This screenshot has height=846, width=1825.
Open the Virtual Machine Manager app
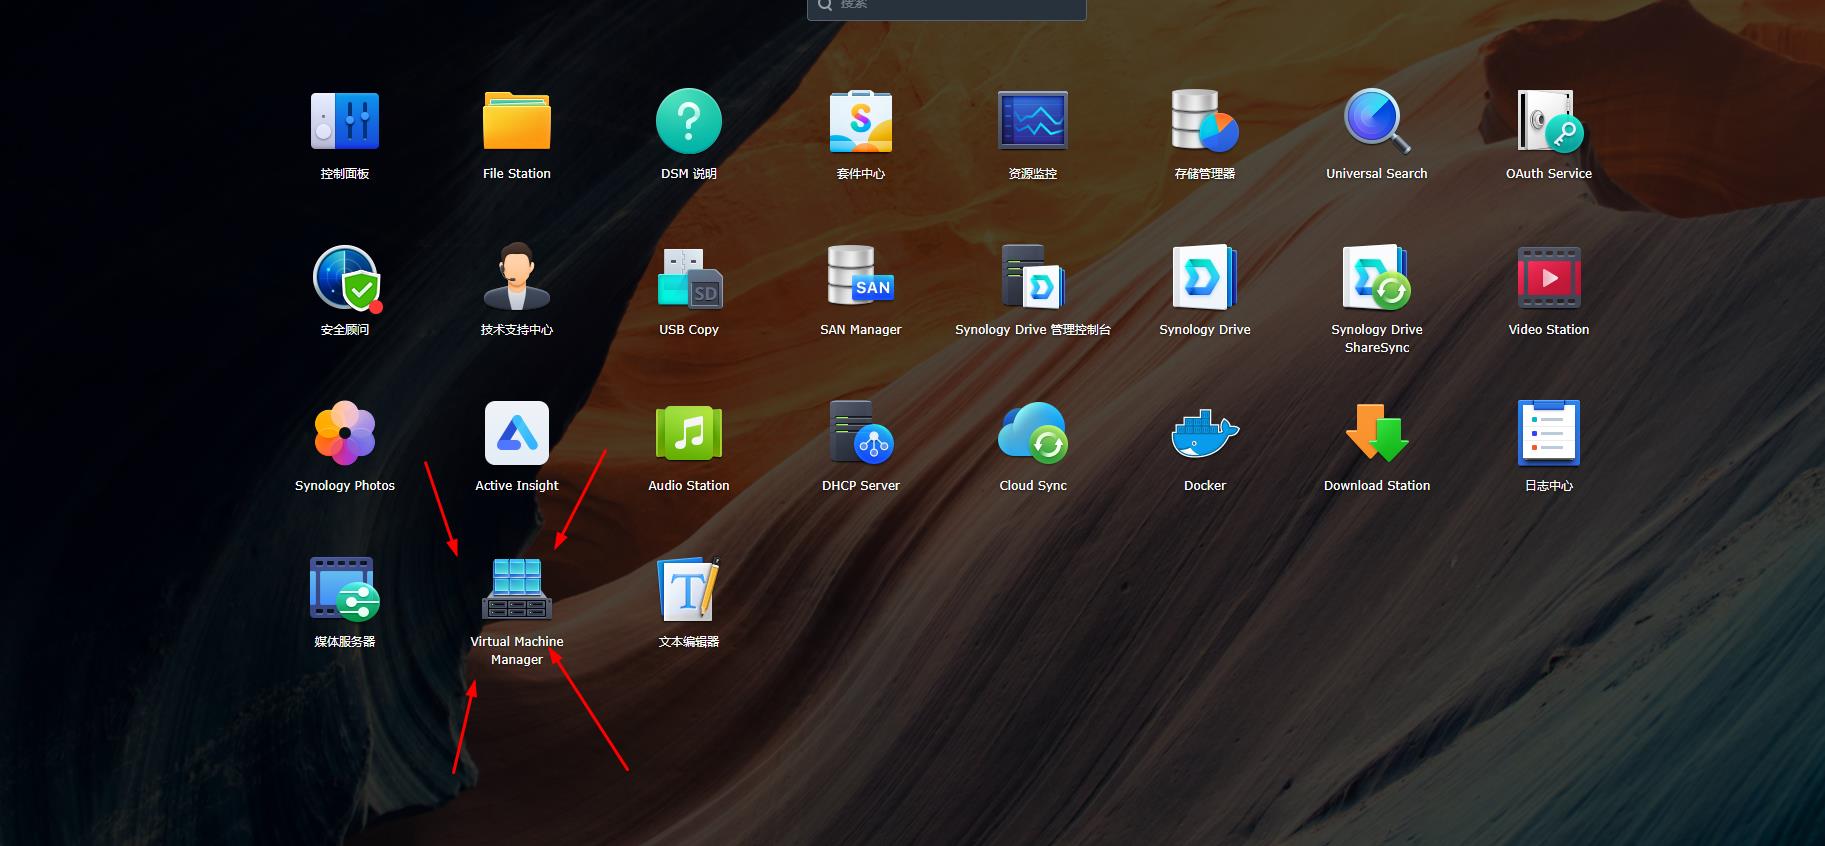coord(516,590)
